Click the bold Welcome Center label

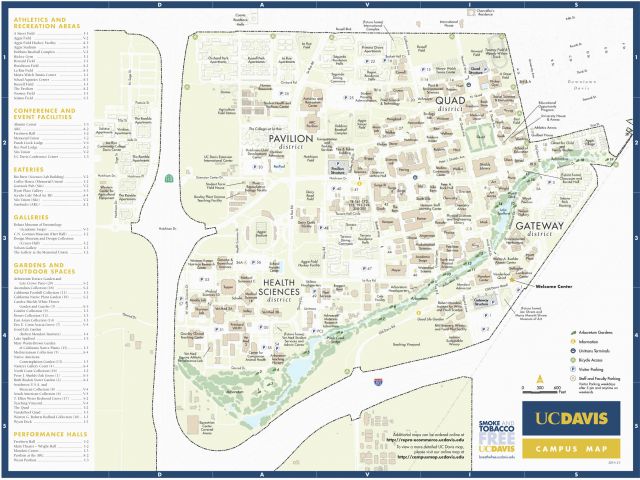[x=553, y=287]
